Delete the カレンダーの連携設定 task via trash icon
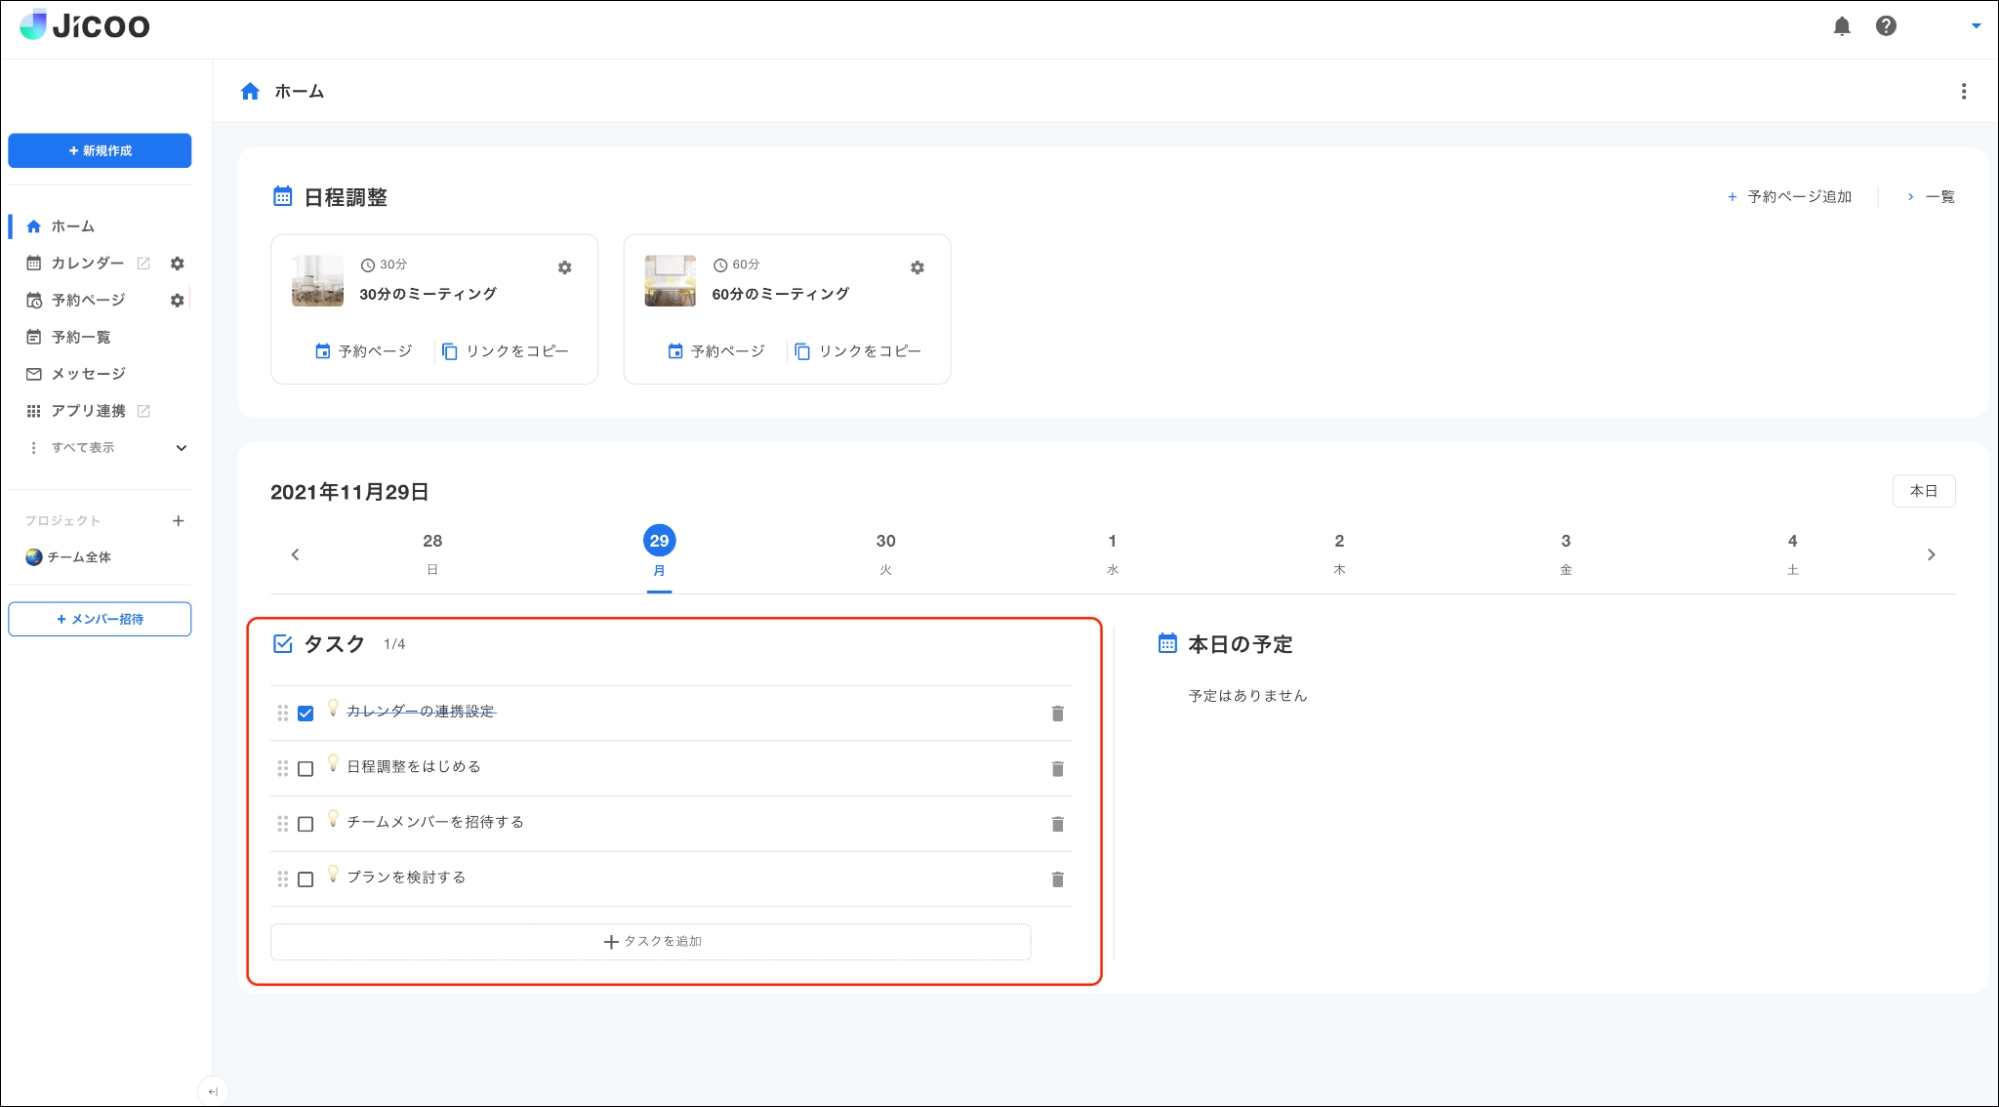The height and width of the screenshot is (1107, 1999). 1057,713
